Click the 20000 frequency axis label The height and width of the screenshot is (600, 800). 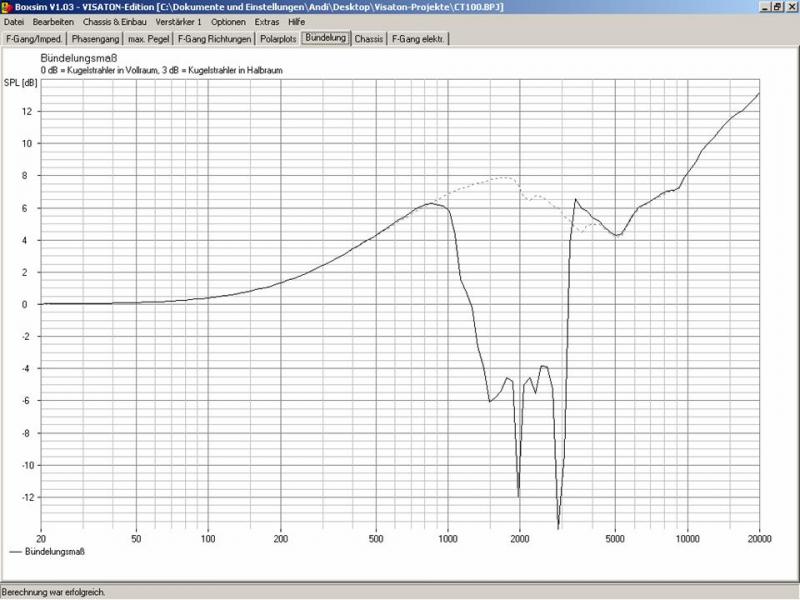(x=759, y=539)
